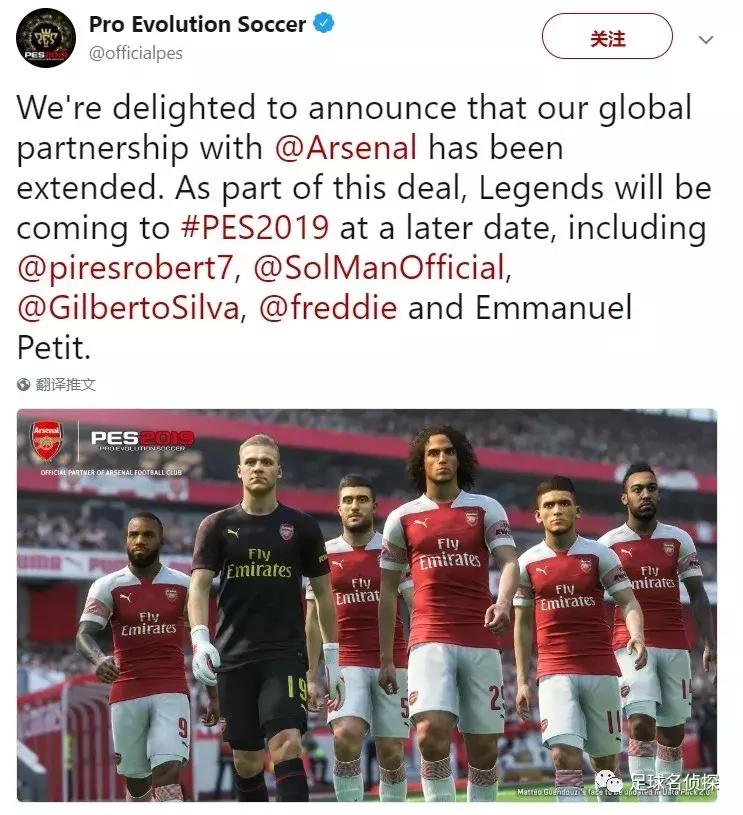Open the @piresrobert7 profile link
The width and height of the screenshot is (743, 815).
click(125, 268)
